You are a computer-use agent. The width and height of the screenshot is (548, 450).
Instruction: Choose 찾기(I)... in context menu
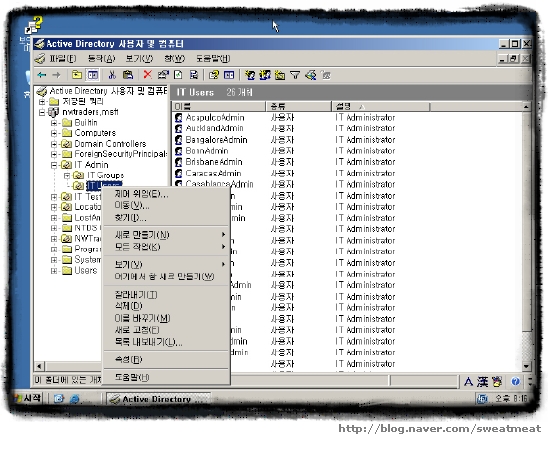[166, 217]
